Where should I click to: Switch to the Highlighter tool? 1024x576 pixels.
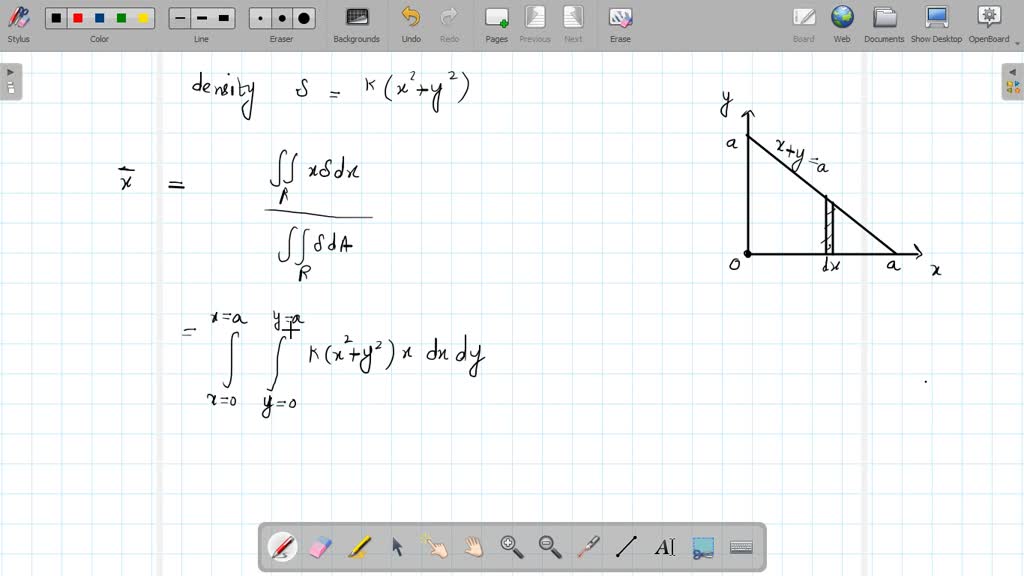click(x=361, y=546)
